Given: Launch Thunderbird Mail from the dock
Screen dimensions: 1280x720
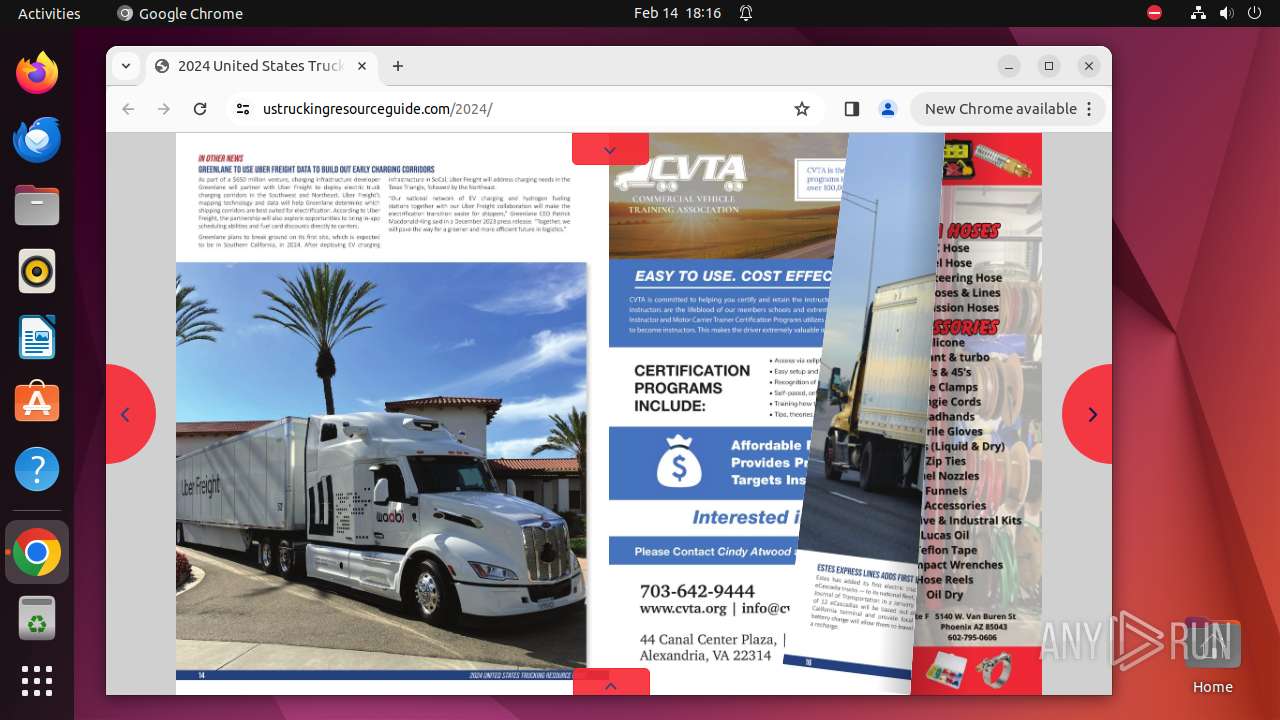Looking at the screenshot, I should click(37, 139).
